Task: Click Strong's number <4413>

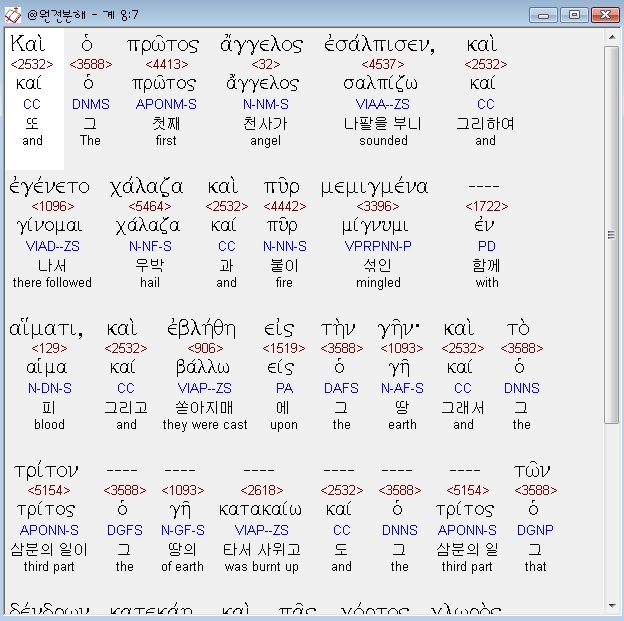Action: coord(167,64)
